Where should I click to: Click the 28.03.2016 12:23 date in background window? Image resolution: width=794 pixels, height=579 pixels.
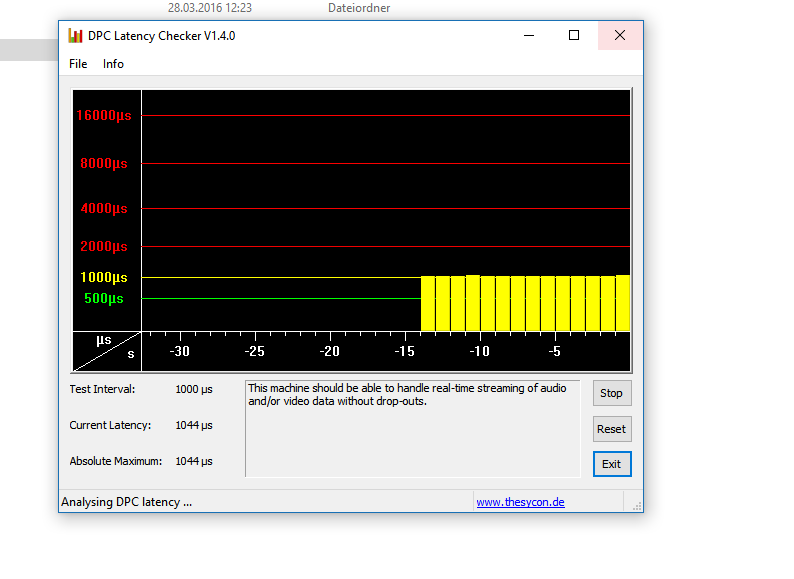click(x=210, y=8)
